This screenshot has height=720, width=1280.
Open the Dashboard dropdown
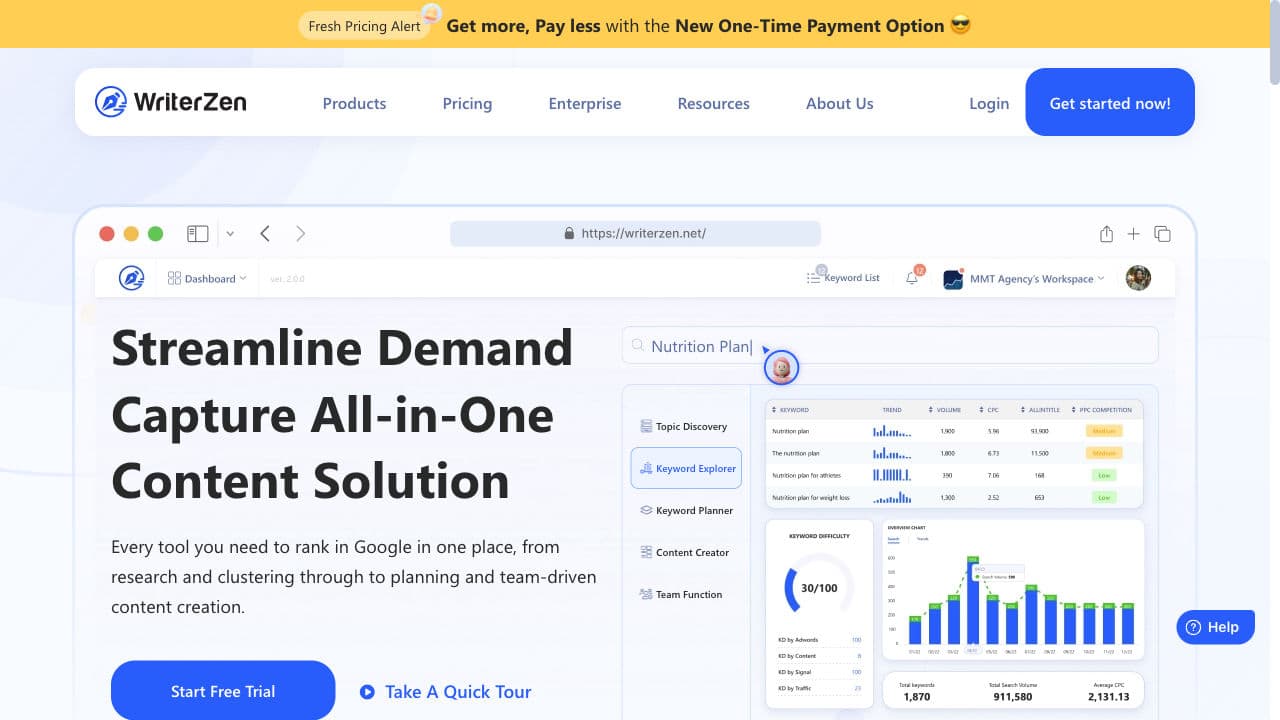pyautogui.click(x=207, y=278)
